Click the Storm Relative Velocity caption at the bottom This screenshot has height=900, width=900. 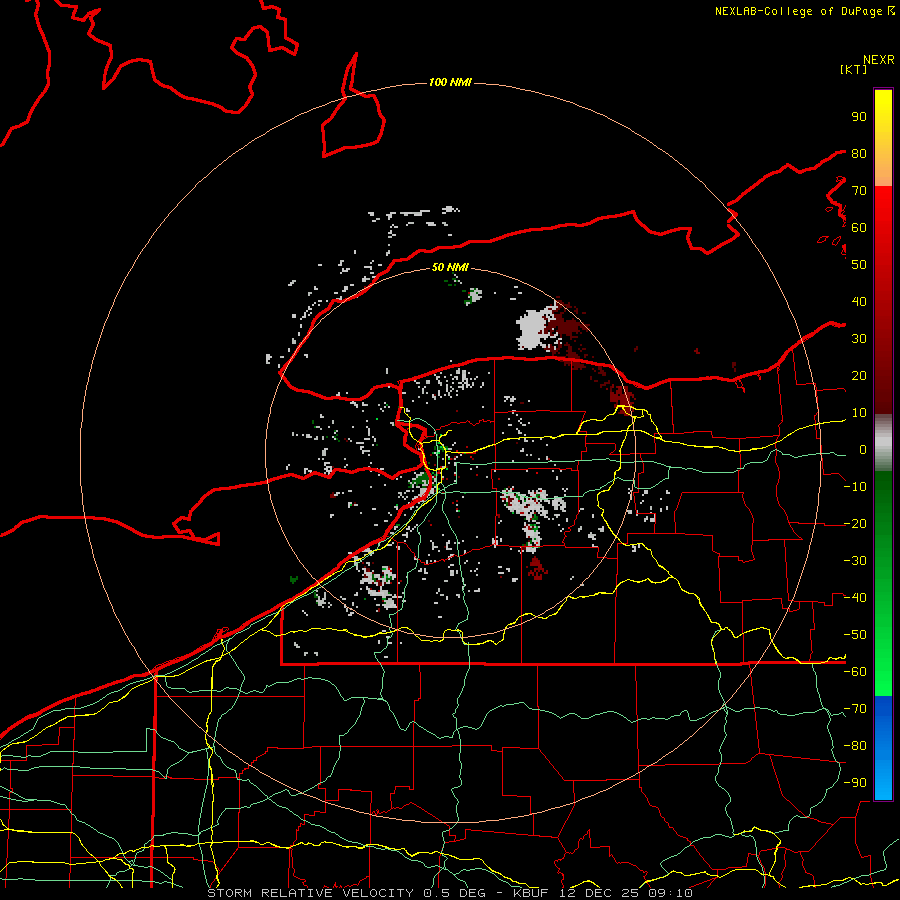tap(450, 893)
